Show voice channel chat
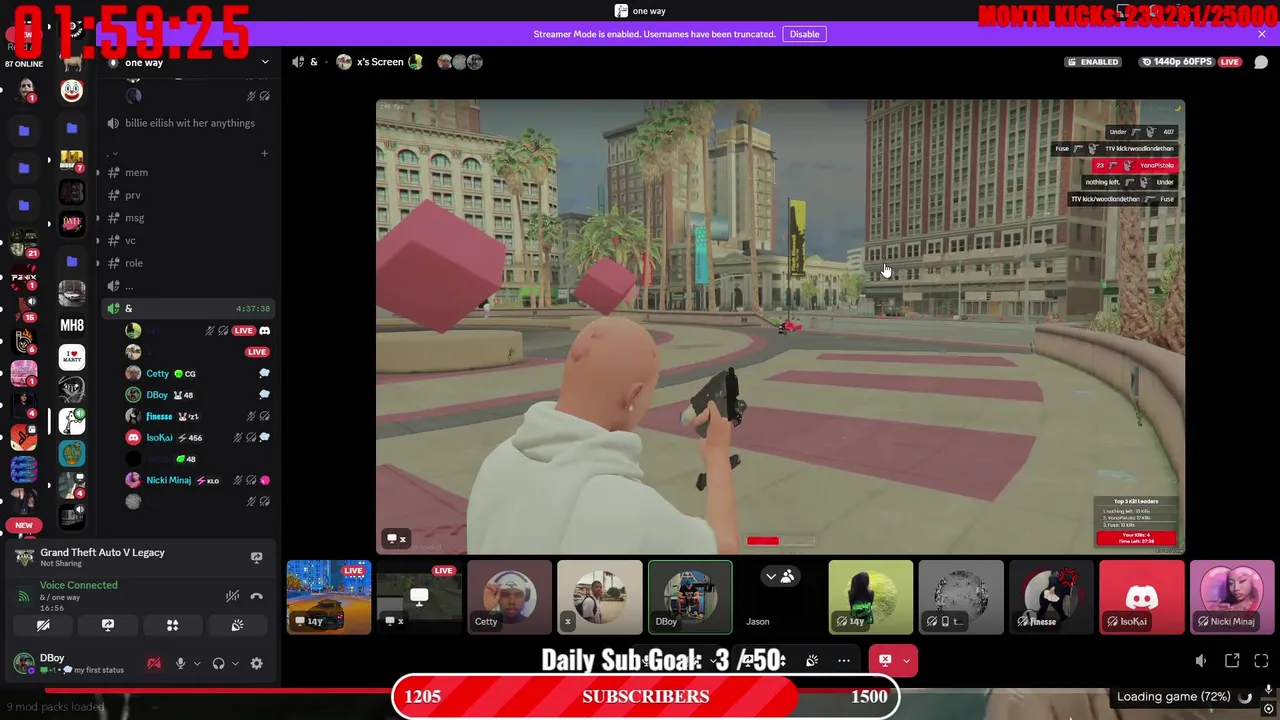The image size is (1280, 720). point(1261,62)
